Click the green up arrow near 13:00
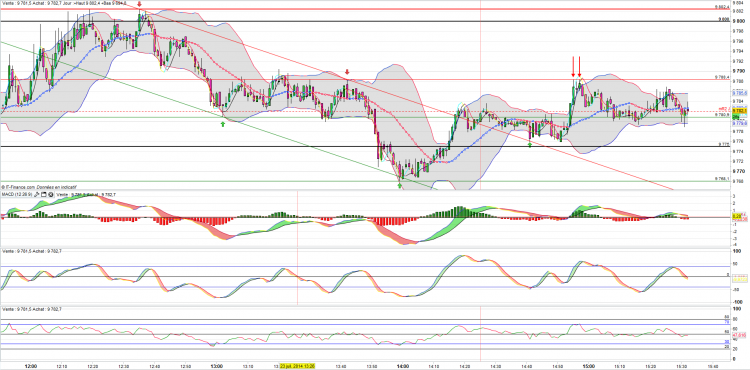The image size is (750, 370). [x=222, y=124]
